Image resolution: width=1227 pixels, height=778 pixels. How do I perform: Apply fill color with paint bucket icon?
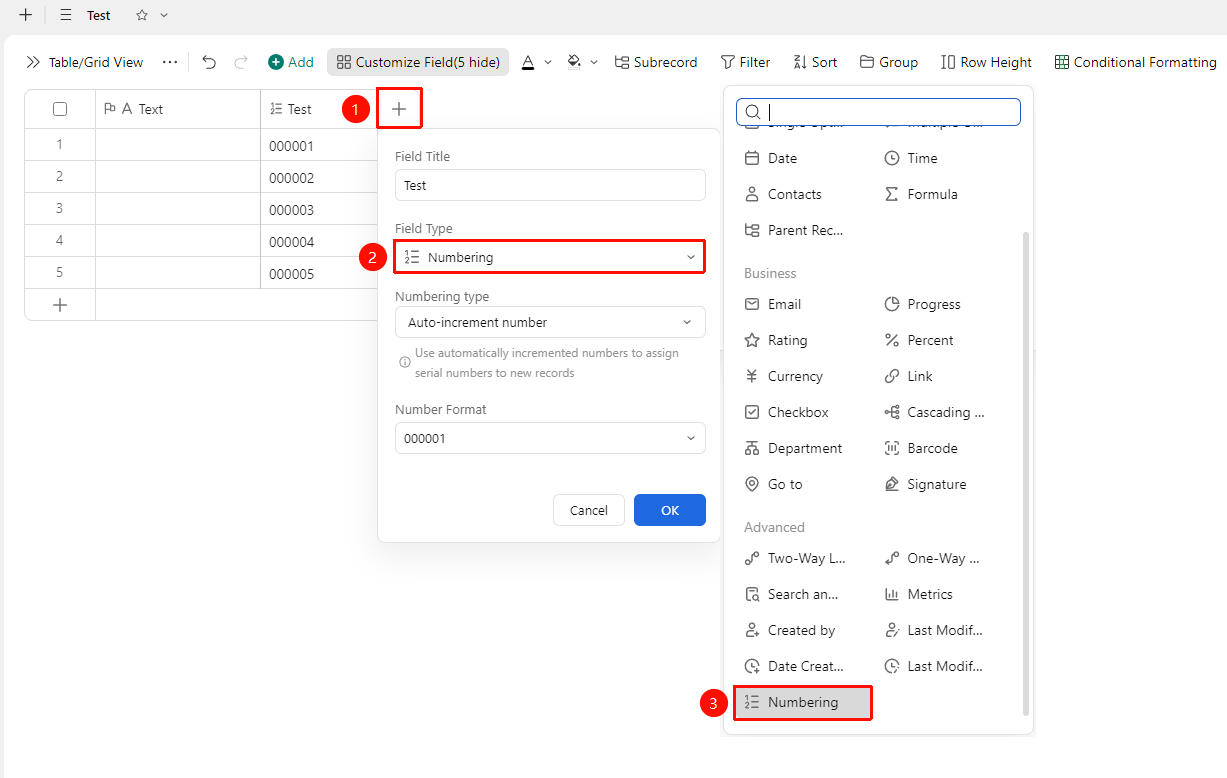coord(574,62)
